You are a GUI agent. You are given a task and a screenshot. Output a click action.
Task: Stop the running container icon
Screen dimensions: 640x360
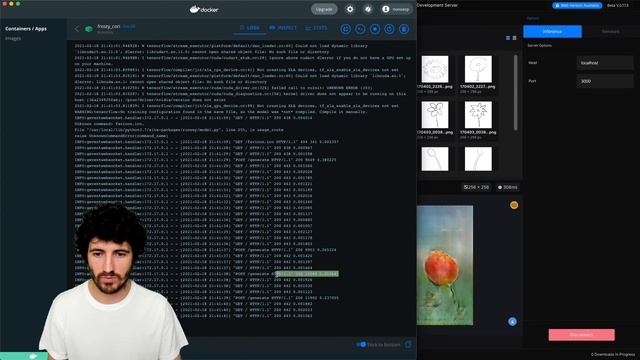coord(375,29)
